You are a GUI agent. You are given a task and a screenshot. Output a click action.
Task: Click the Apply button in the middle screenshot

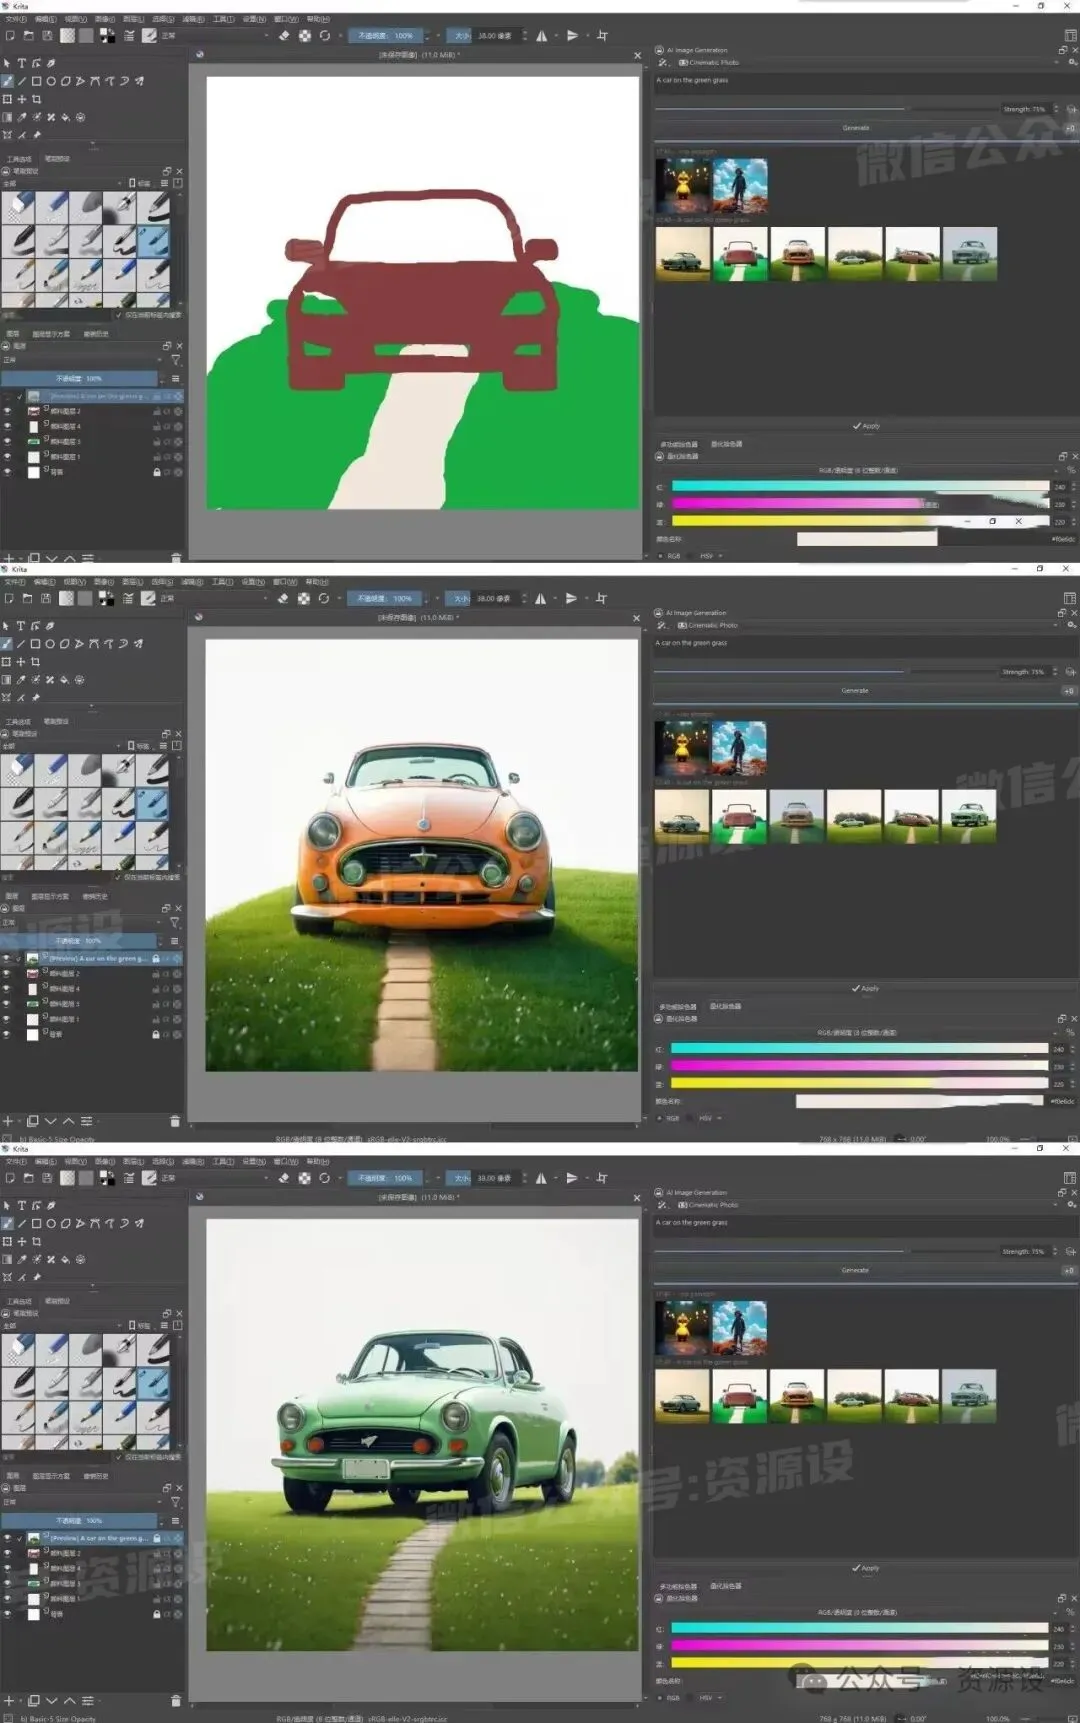tap(865, 988)
